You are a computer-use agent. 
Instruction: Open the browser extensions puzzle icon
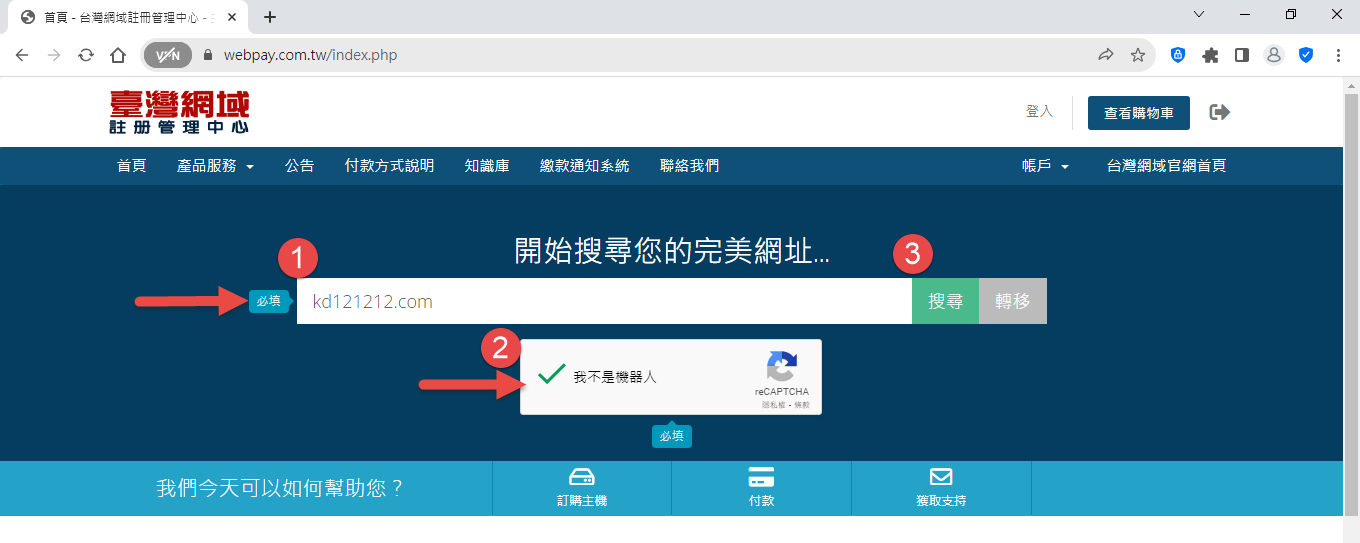(x=1210, y=55)
